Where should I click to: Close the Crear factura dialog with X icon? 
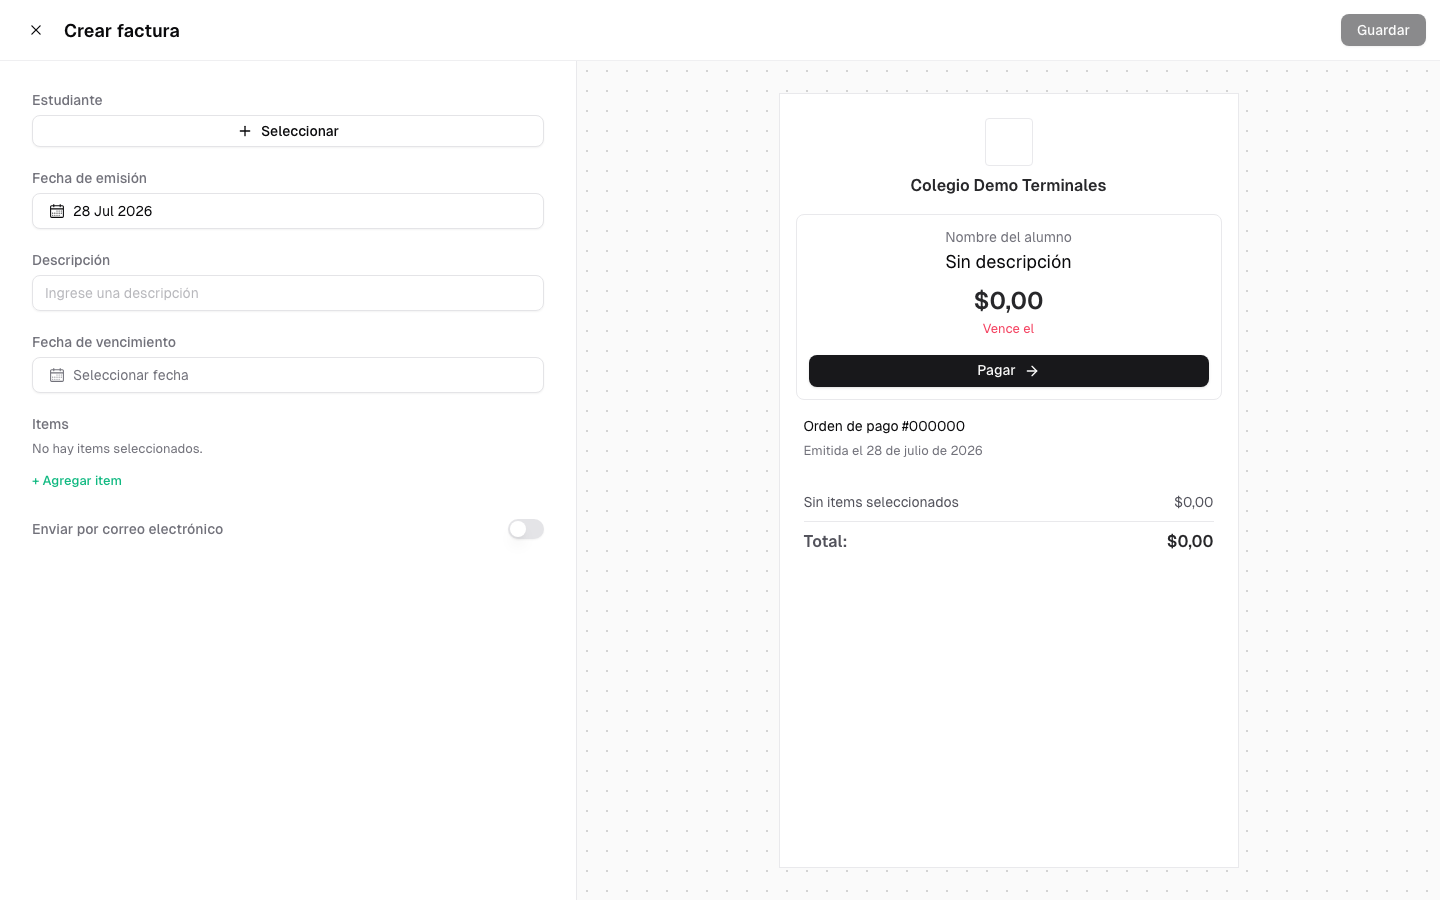(x=36, y=30)
